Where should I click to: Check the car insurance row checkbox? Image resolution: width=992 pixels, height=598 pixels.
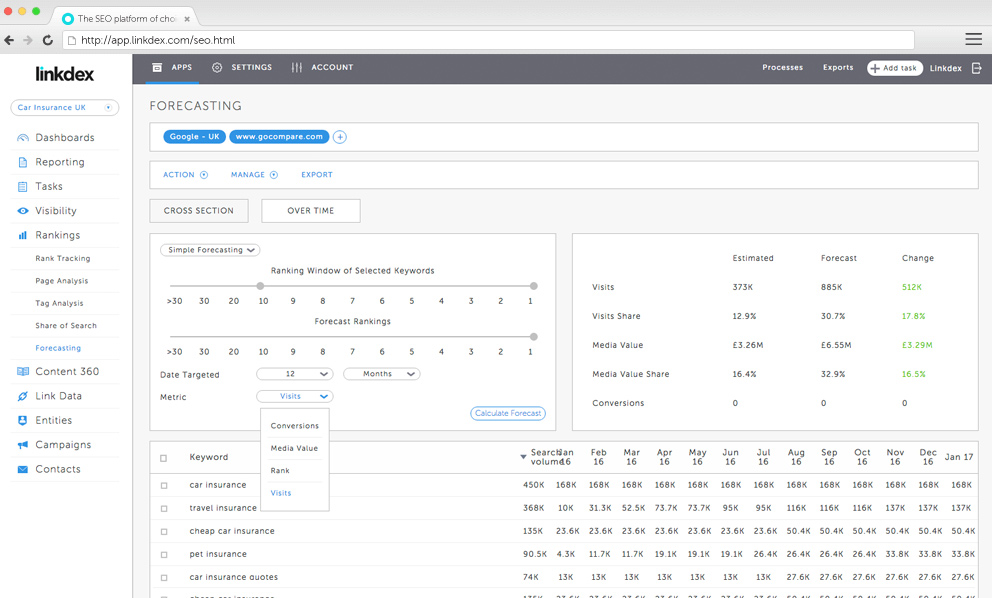click(x=164, y=485)
